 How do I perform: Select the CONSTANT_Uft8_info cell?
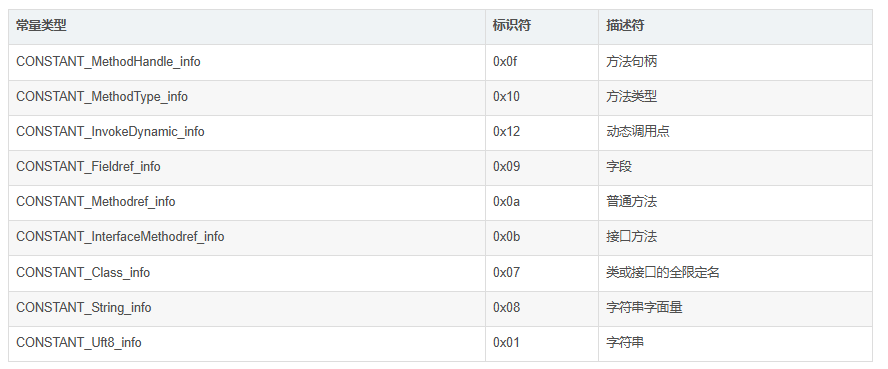click(247, 344)
